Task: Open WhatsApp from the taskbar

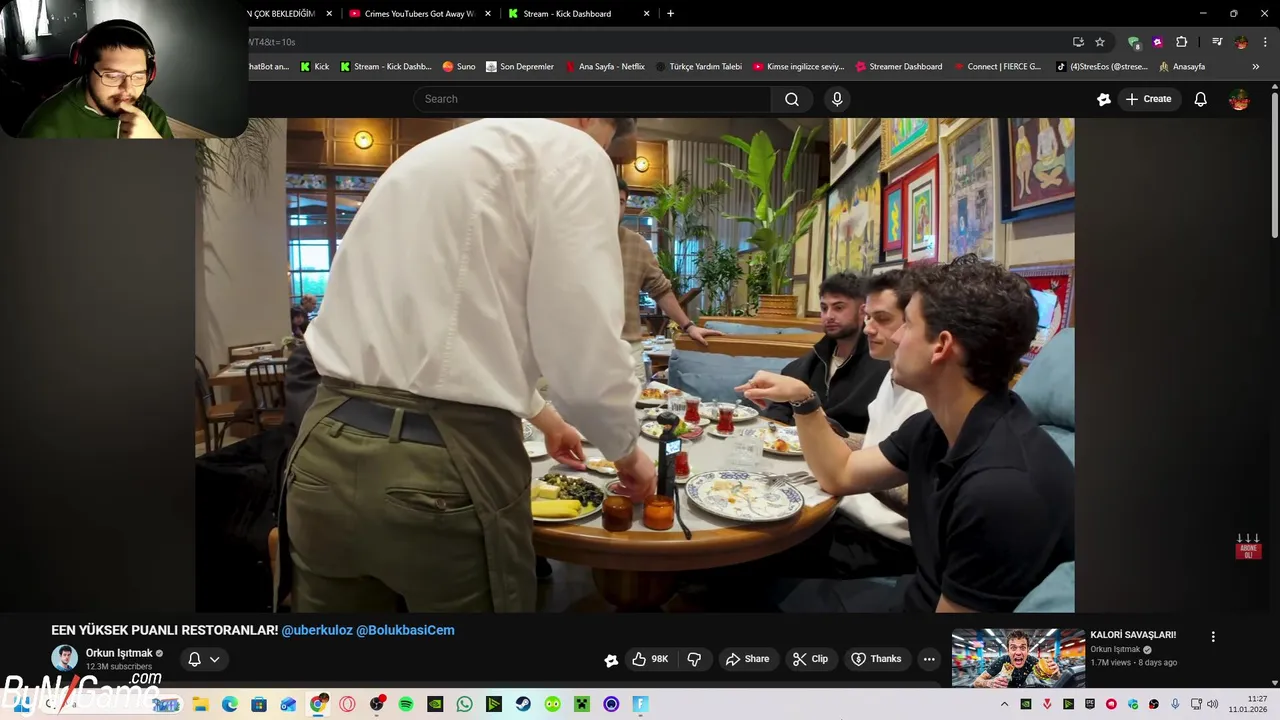Action: pyautogui.click(x=464, y=704)
